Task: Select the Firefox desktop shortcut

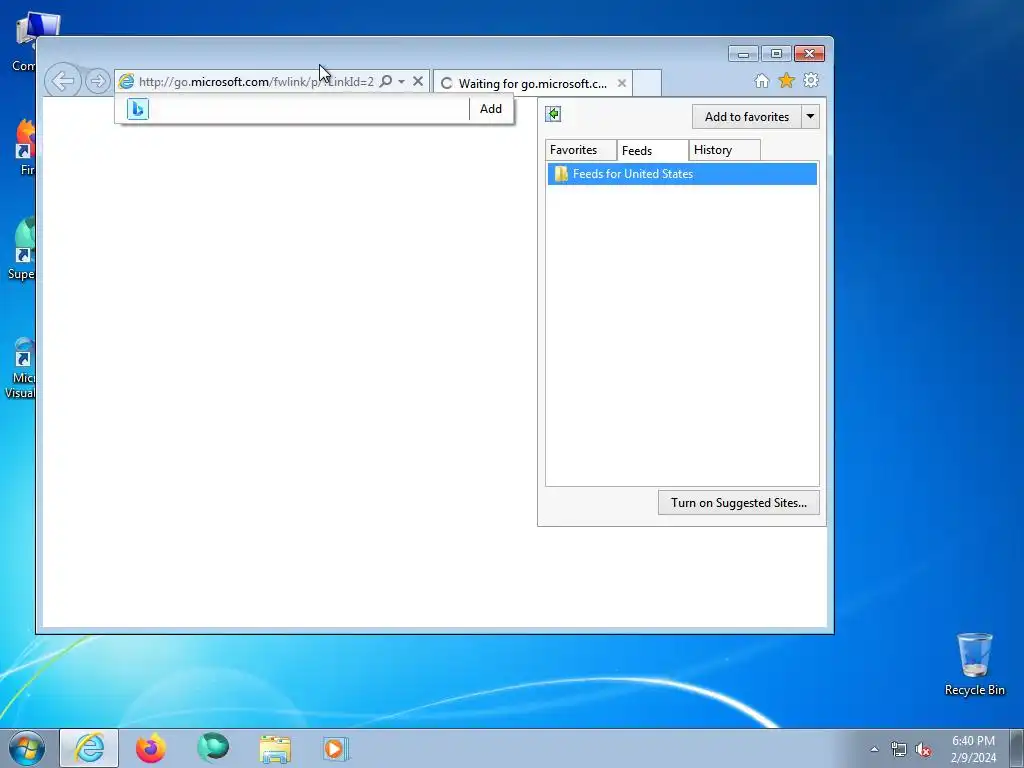Action: 24,148
